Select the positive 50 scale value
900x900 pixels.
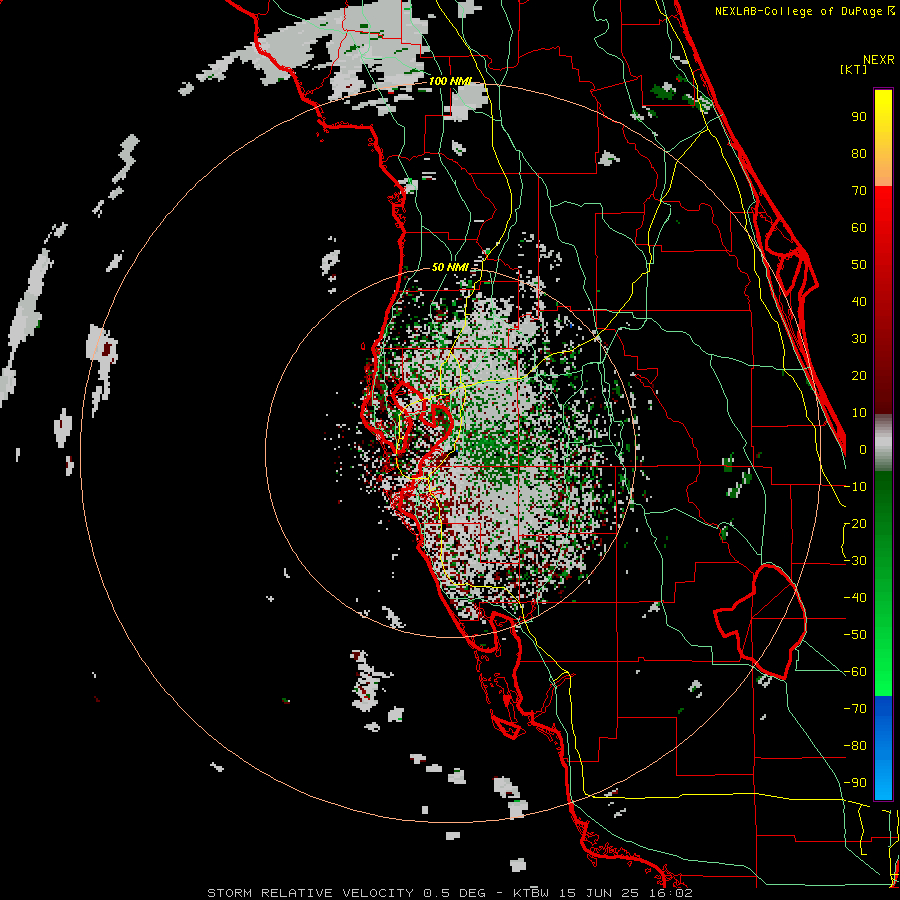tap(859, 265)
